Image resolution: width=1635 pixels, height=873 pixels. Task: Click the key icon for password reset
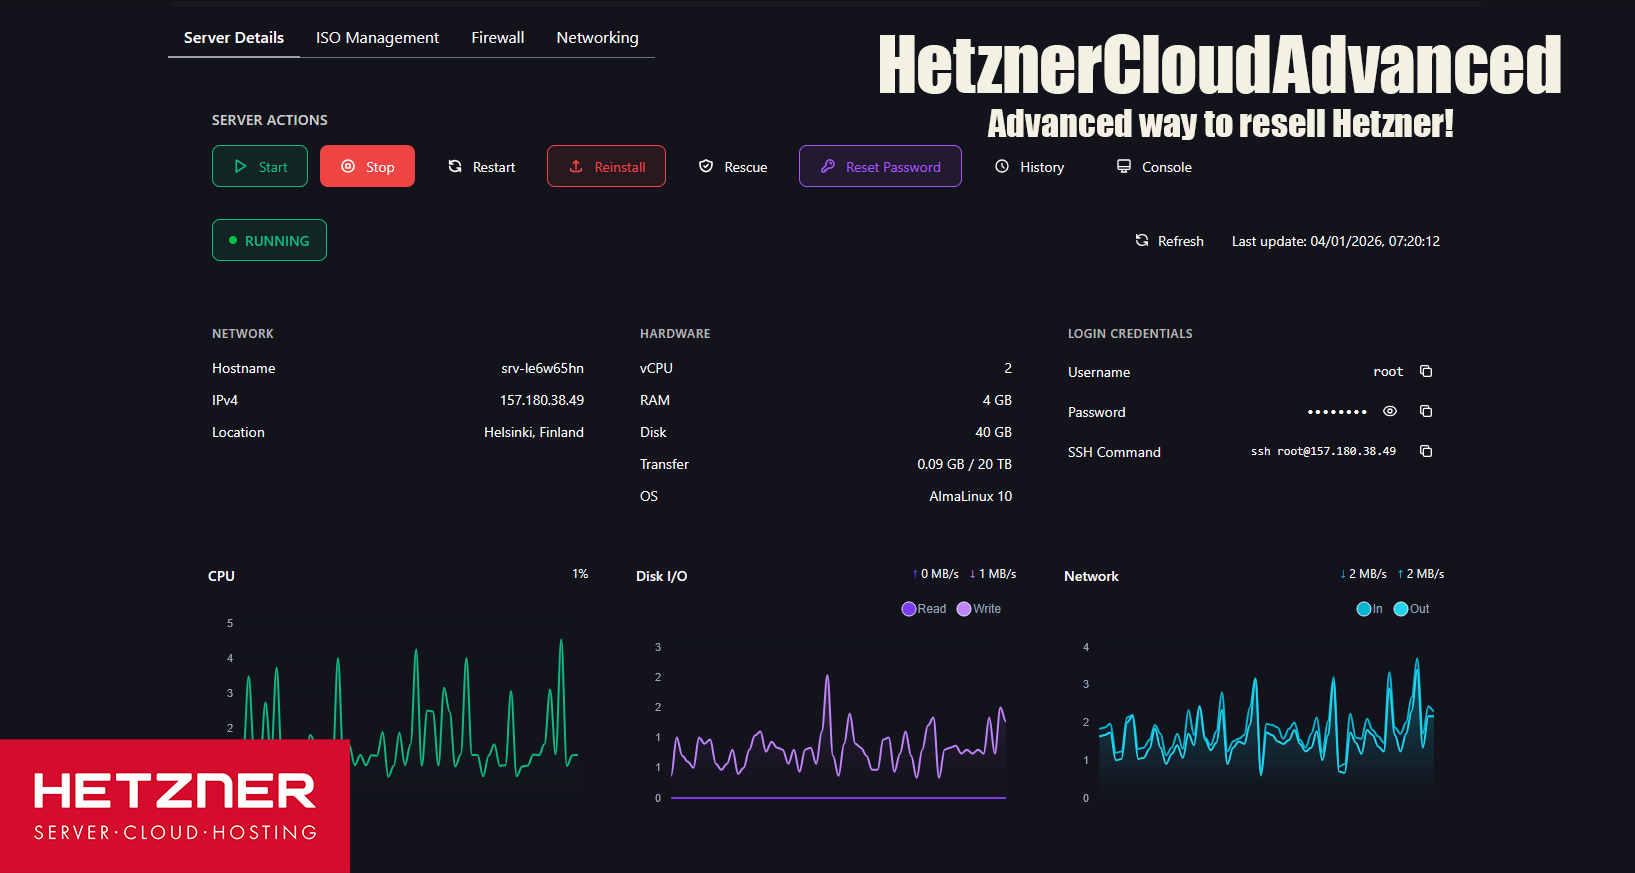coord(828,166)
